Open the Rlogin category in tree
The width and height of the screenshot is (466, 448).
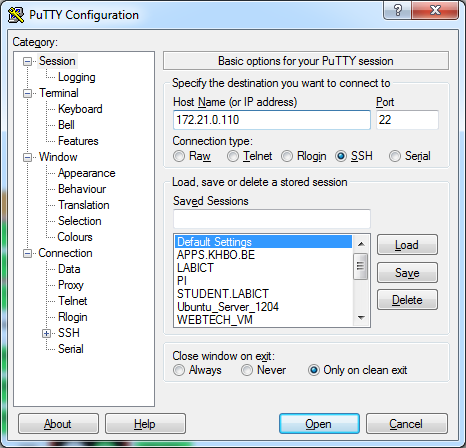pos(72,317)
